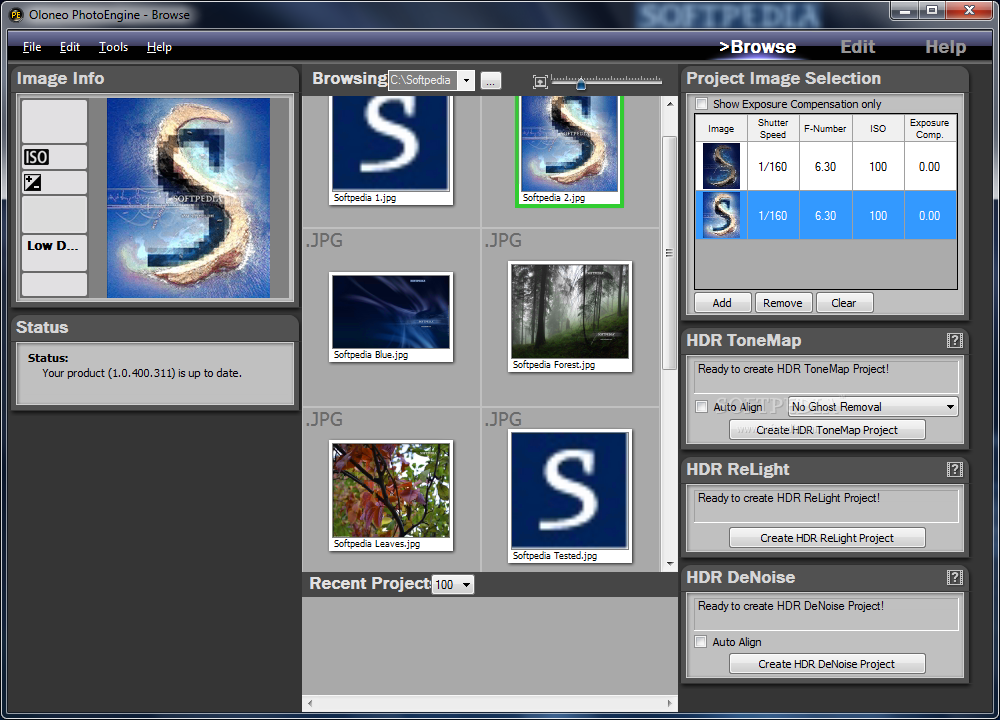Click the browser scroll down arrow

[670, 564]
